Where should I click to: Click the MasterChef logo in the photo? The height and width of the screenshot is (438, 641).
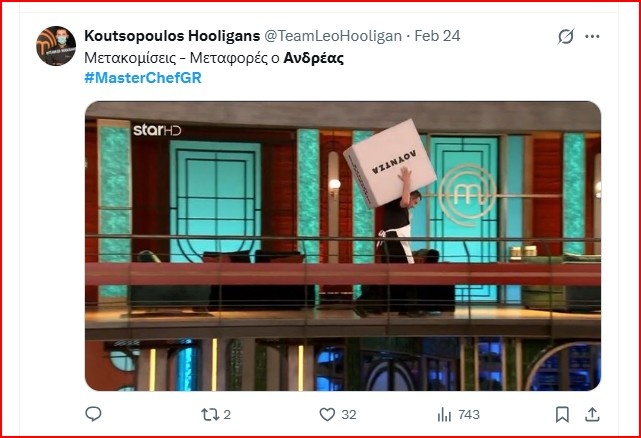(x=467, y=195)
